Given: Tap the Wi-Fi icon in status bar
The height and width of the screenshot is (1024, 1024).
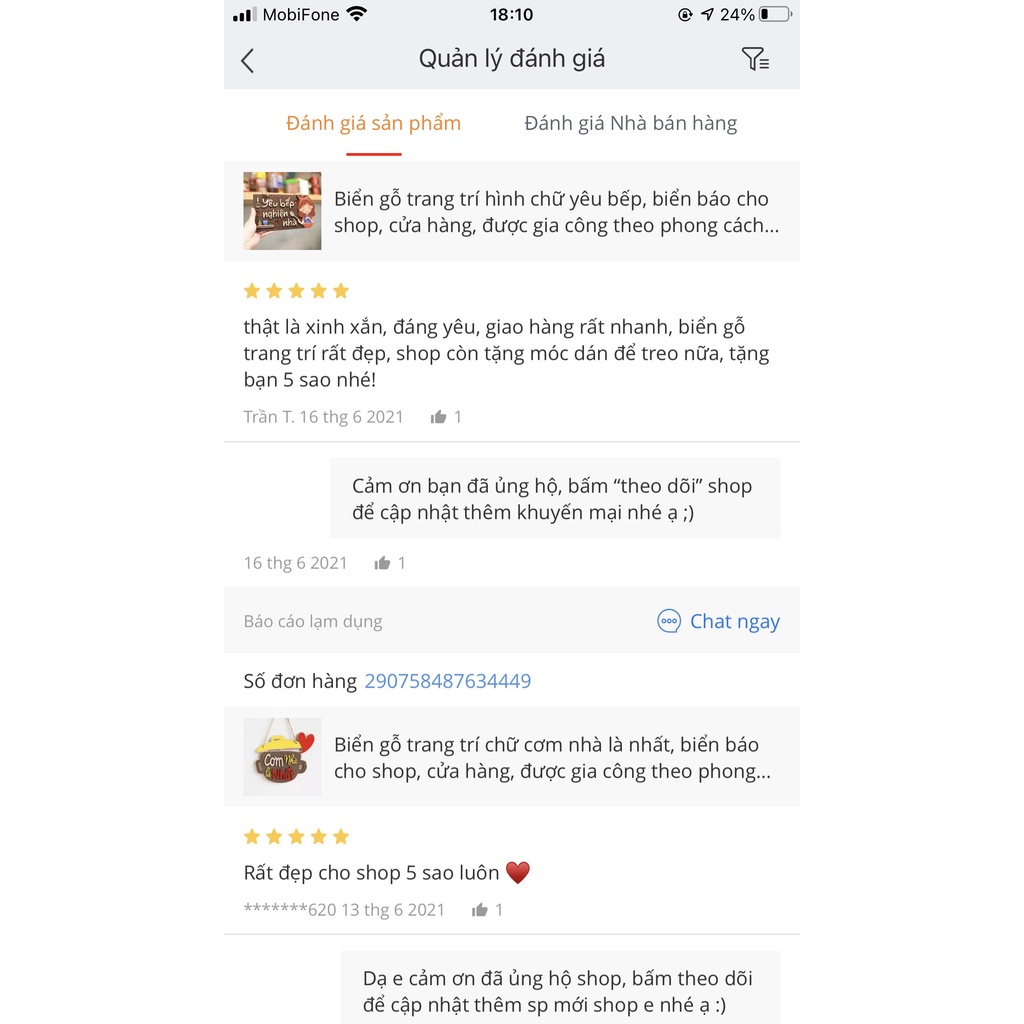Looking at the screenshot, I should [357, 15].
